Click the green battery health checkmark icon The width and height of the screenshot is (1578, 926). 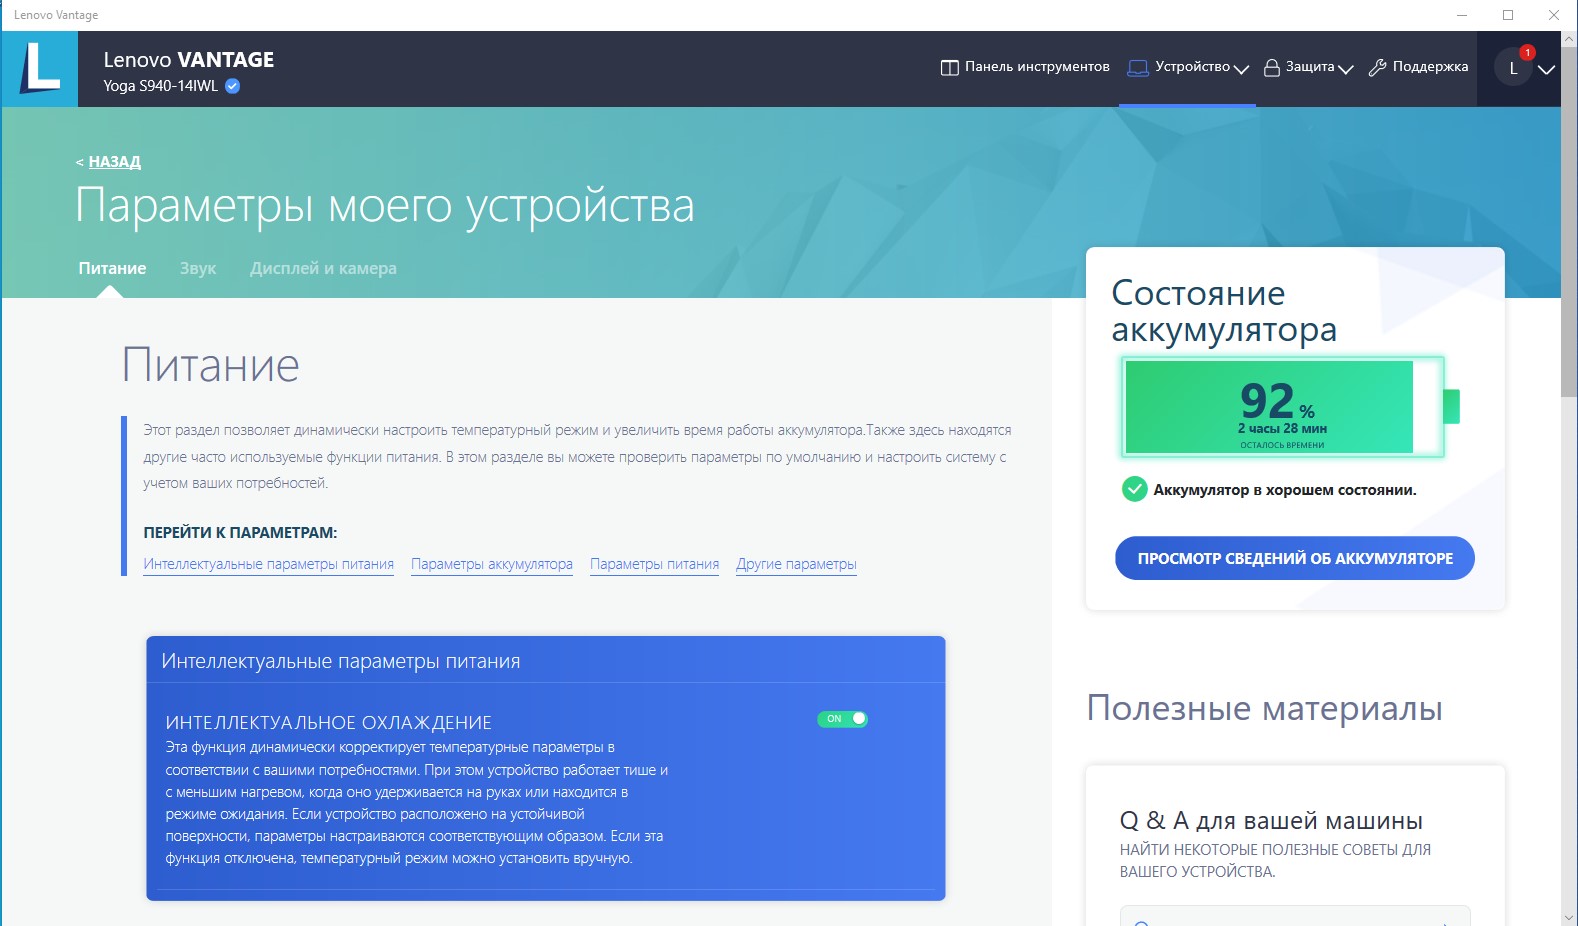pos(1134,489)
